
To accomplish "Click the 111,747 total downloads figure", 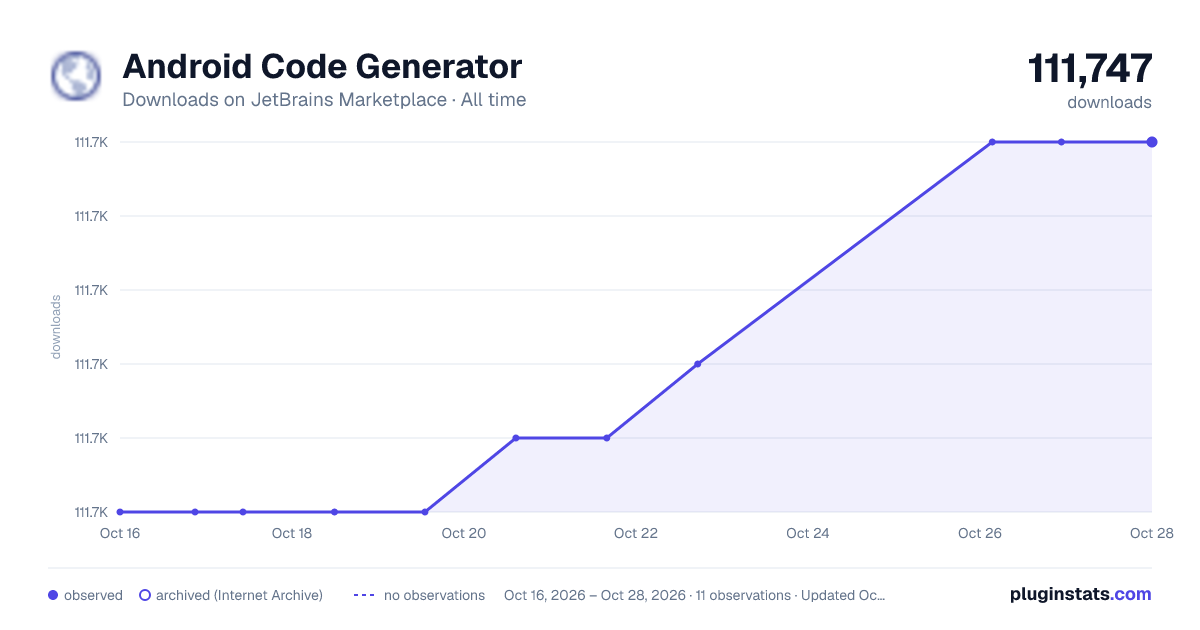I will (1090, 69).
